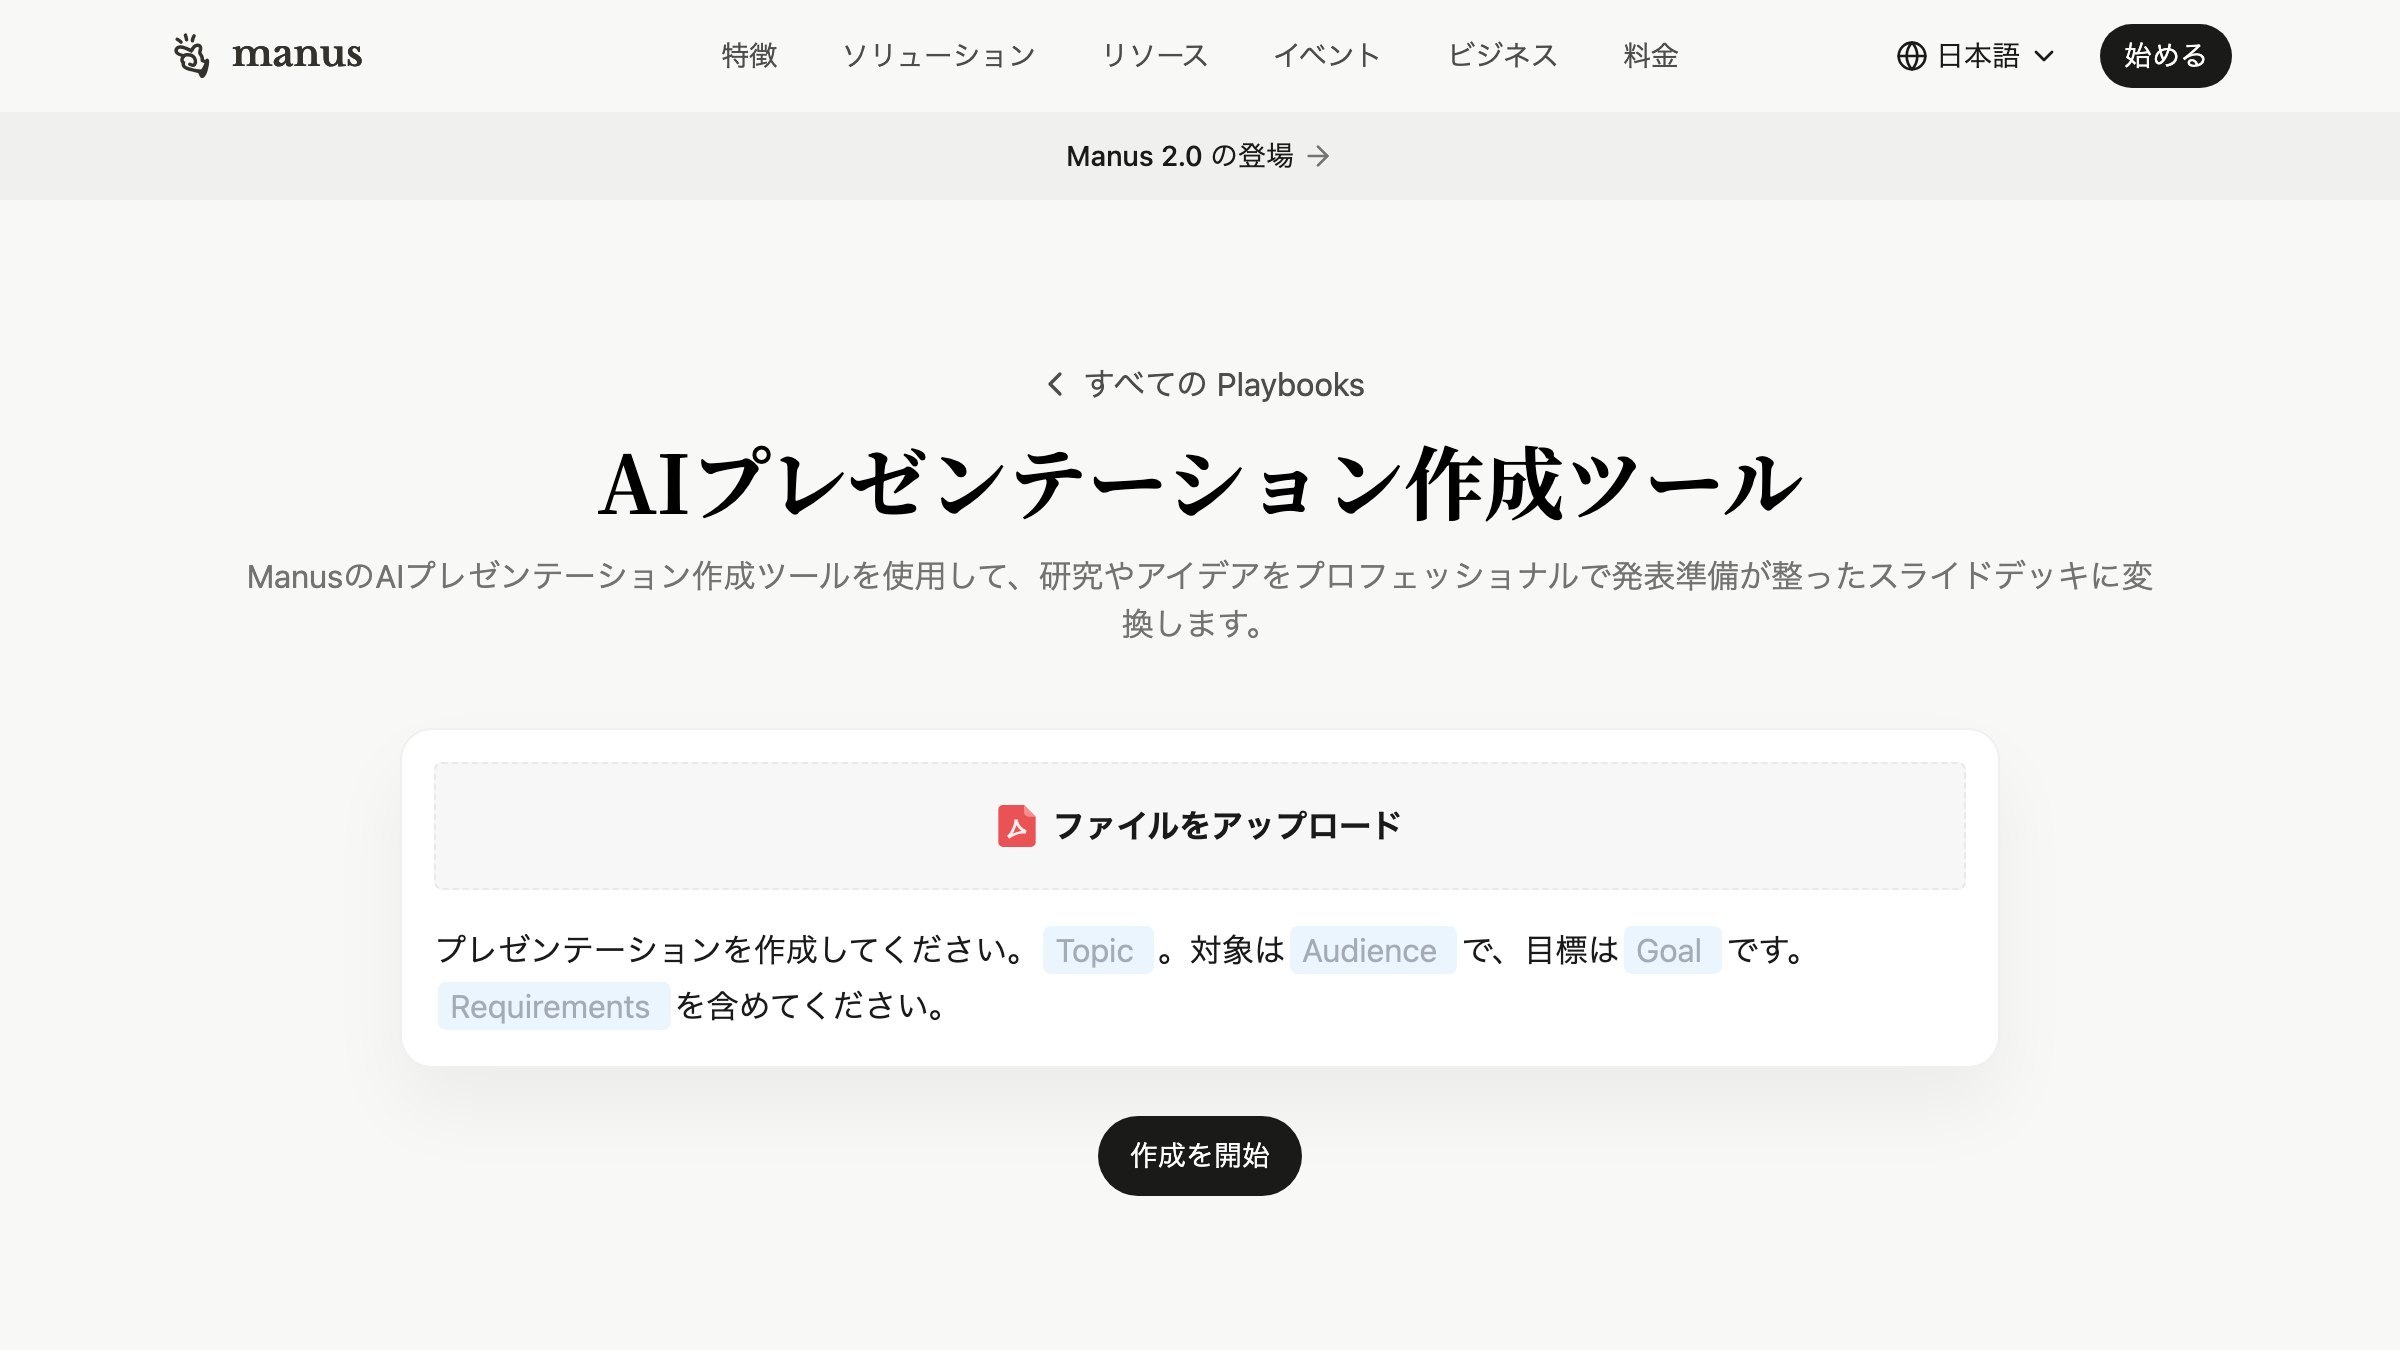The height and width of the screenshot is (1350, 2400).
Task: Click the globe language icon
Action: coord(1911,56)
